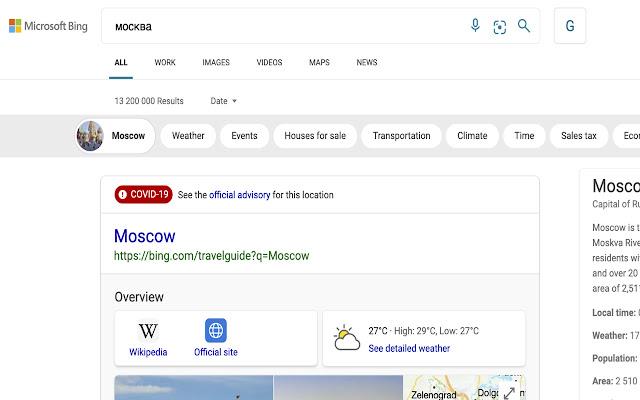Click the bing.com/travelguide URL
This screenshot has height=400, width=640.
coord(211,256)
